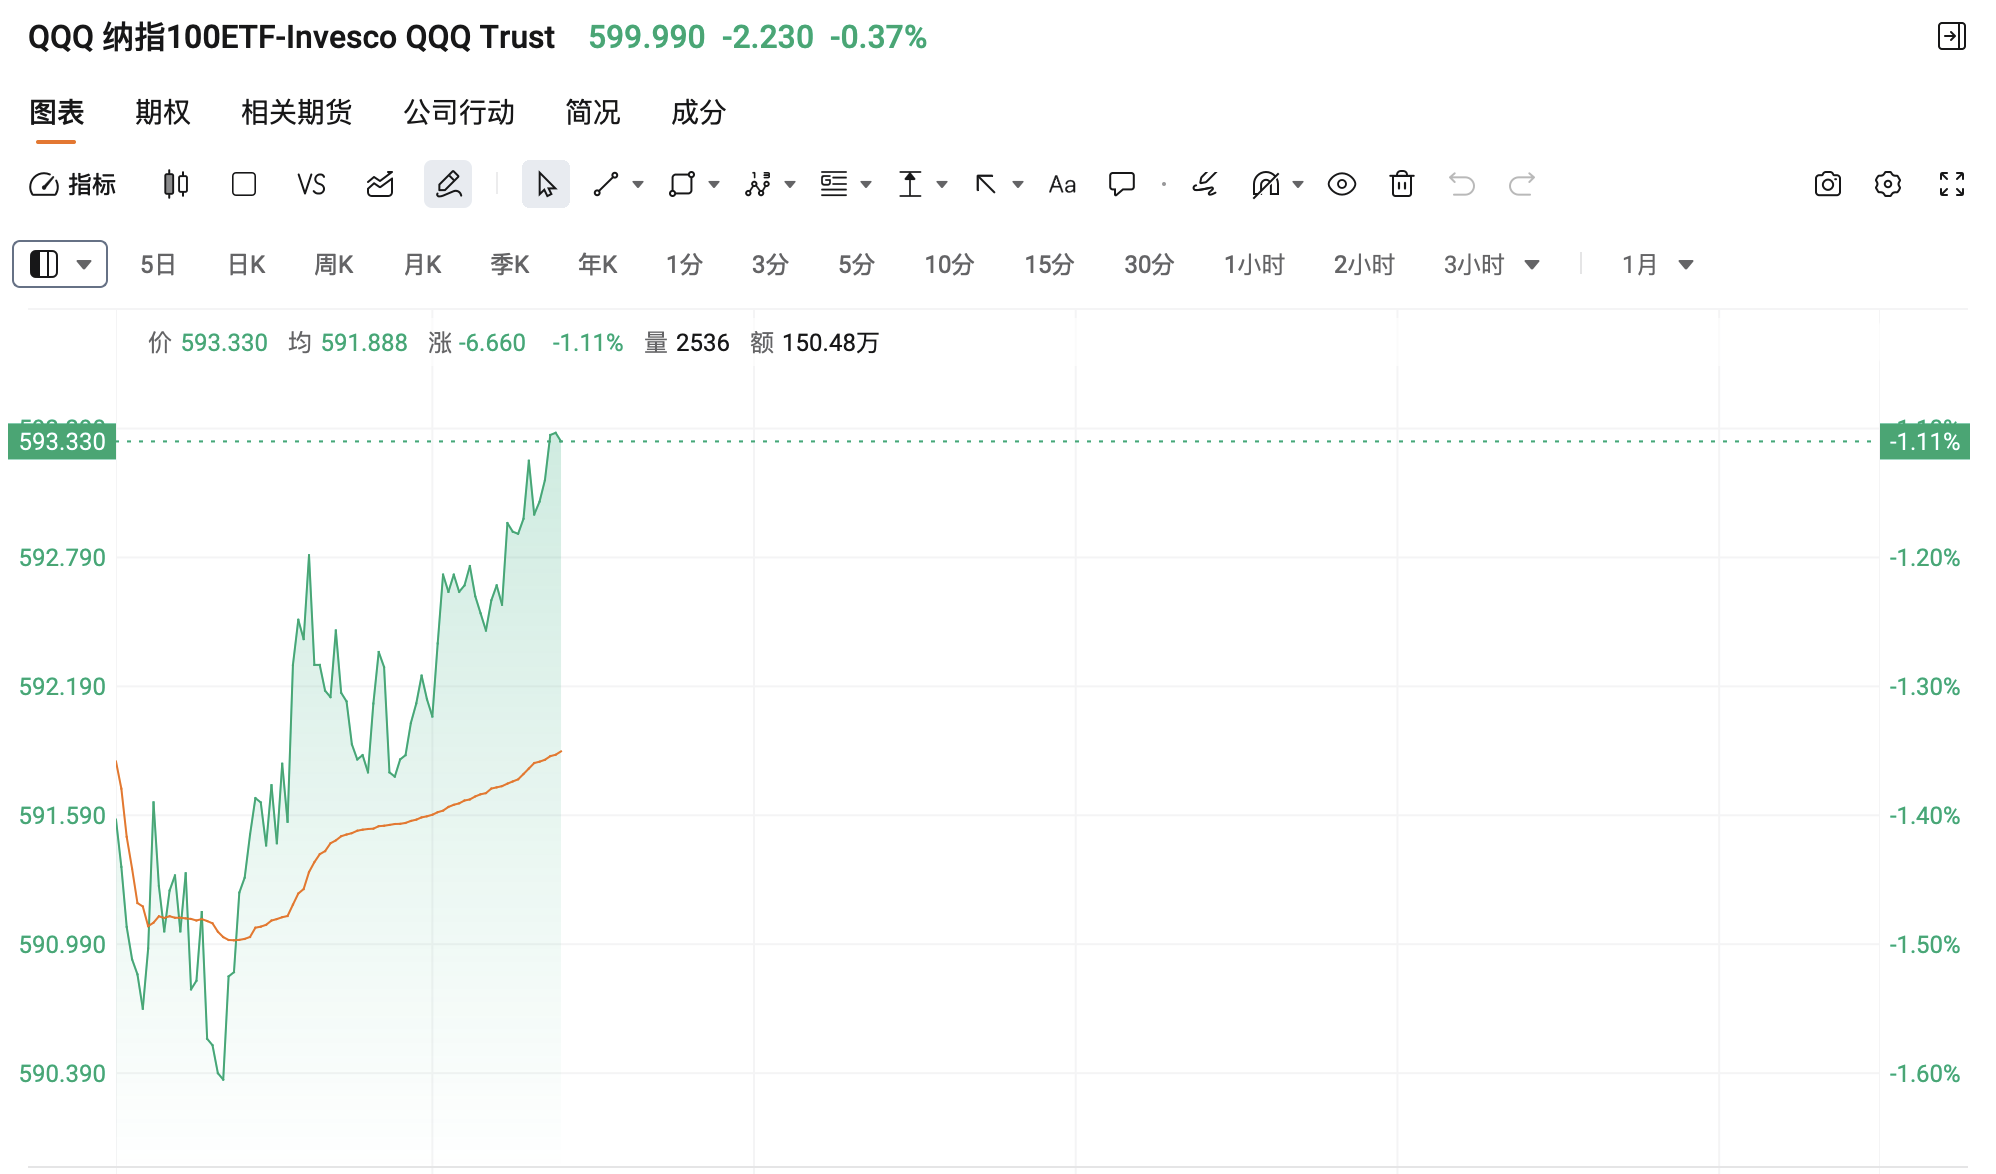Select the 日K timeframe
The image size is (1996, 1174).
click(x=246, y=265)
